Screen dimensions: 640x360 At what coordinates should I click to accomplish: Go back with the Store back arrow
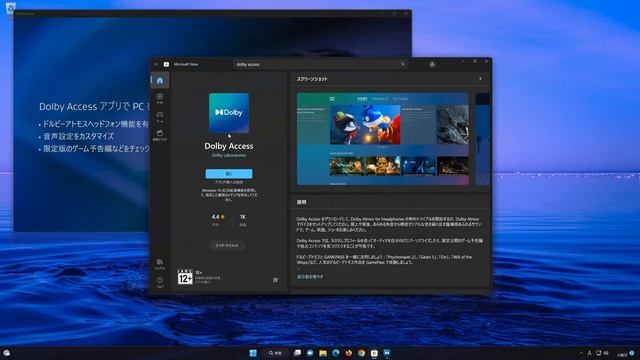156,64
